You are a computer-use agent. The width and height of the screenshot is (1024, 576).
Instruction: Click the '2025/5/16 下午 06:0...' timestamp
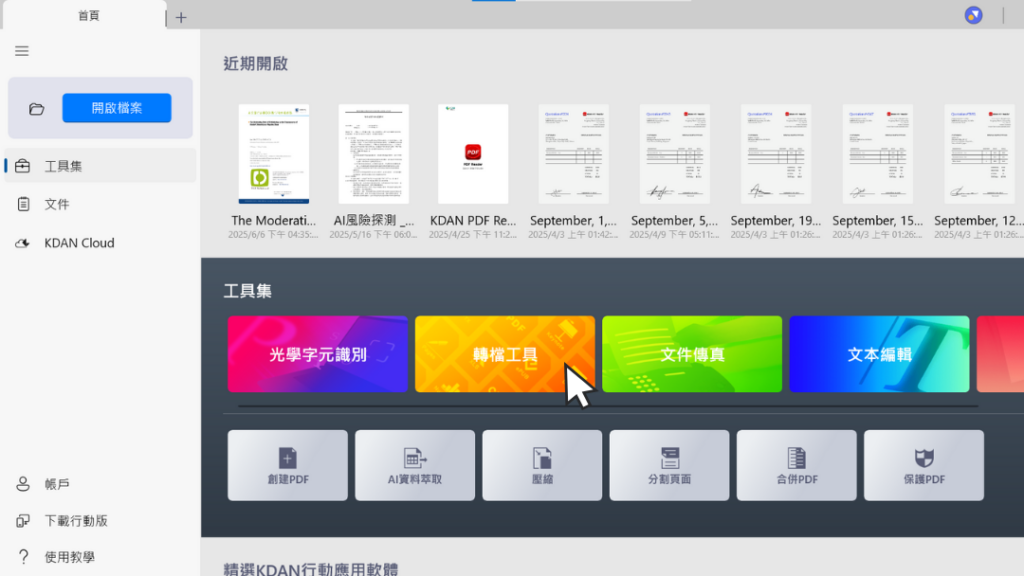point(374,234)
